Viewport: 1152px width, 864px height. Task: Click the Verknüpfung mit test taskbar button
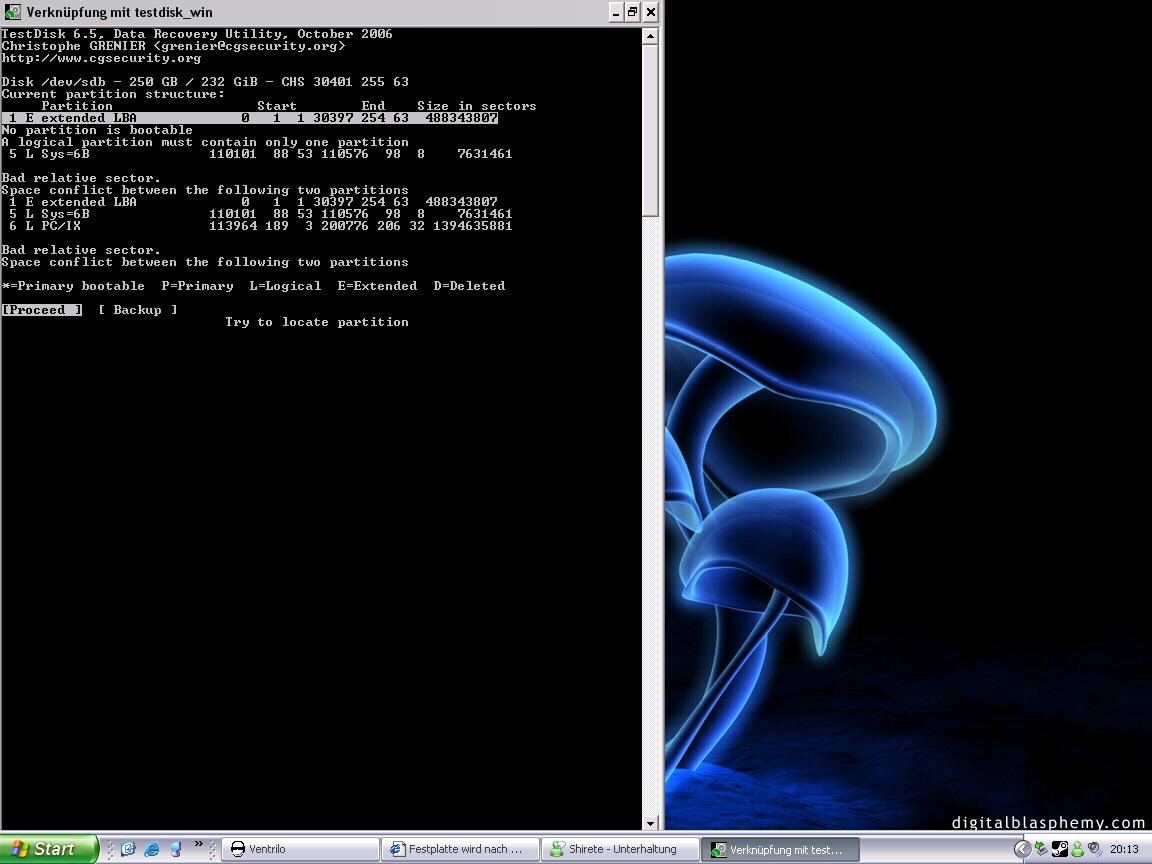tap(780, 849)
